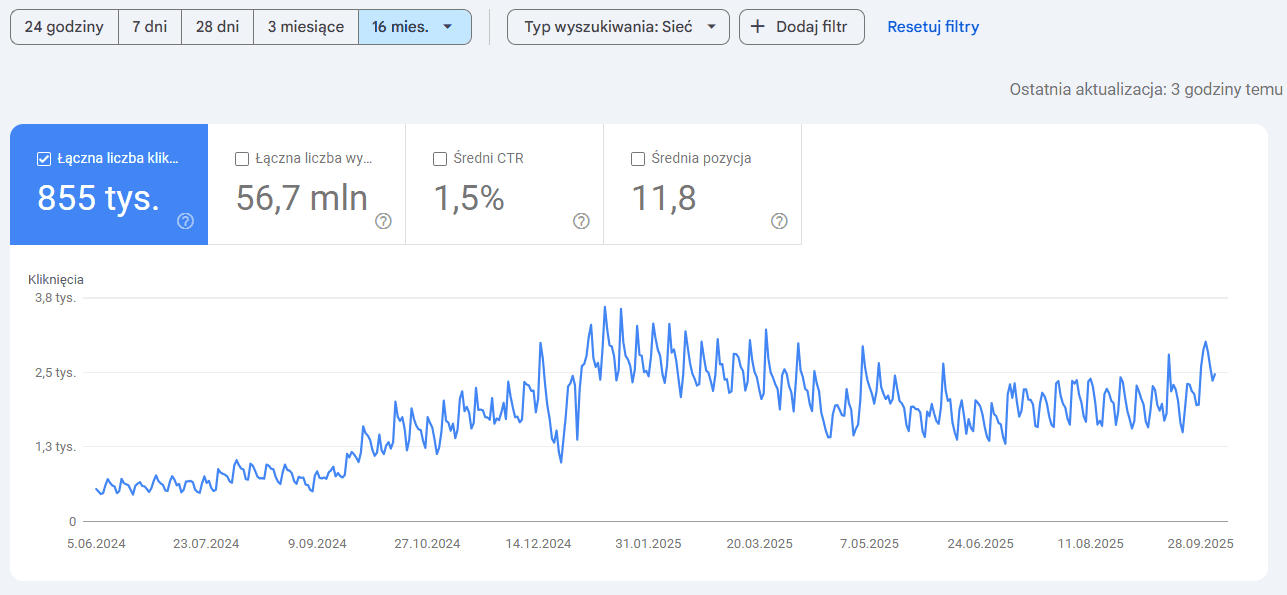Screen dimensions: 1287x595
Task: Click the 11,8 average position value
Action: point(663,198)
